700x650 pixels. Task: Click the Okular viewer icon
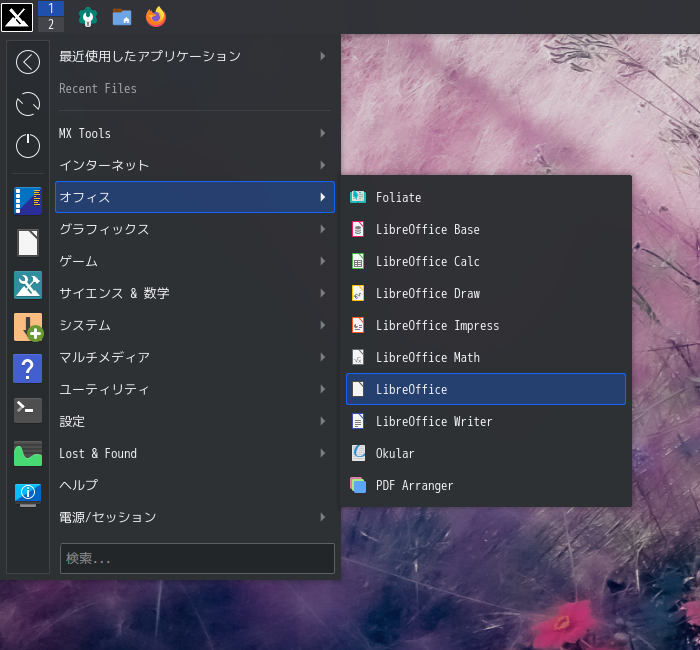tap(358, 453)
